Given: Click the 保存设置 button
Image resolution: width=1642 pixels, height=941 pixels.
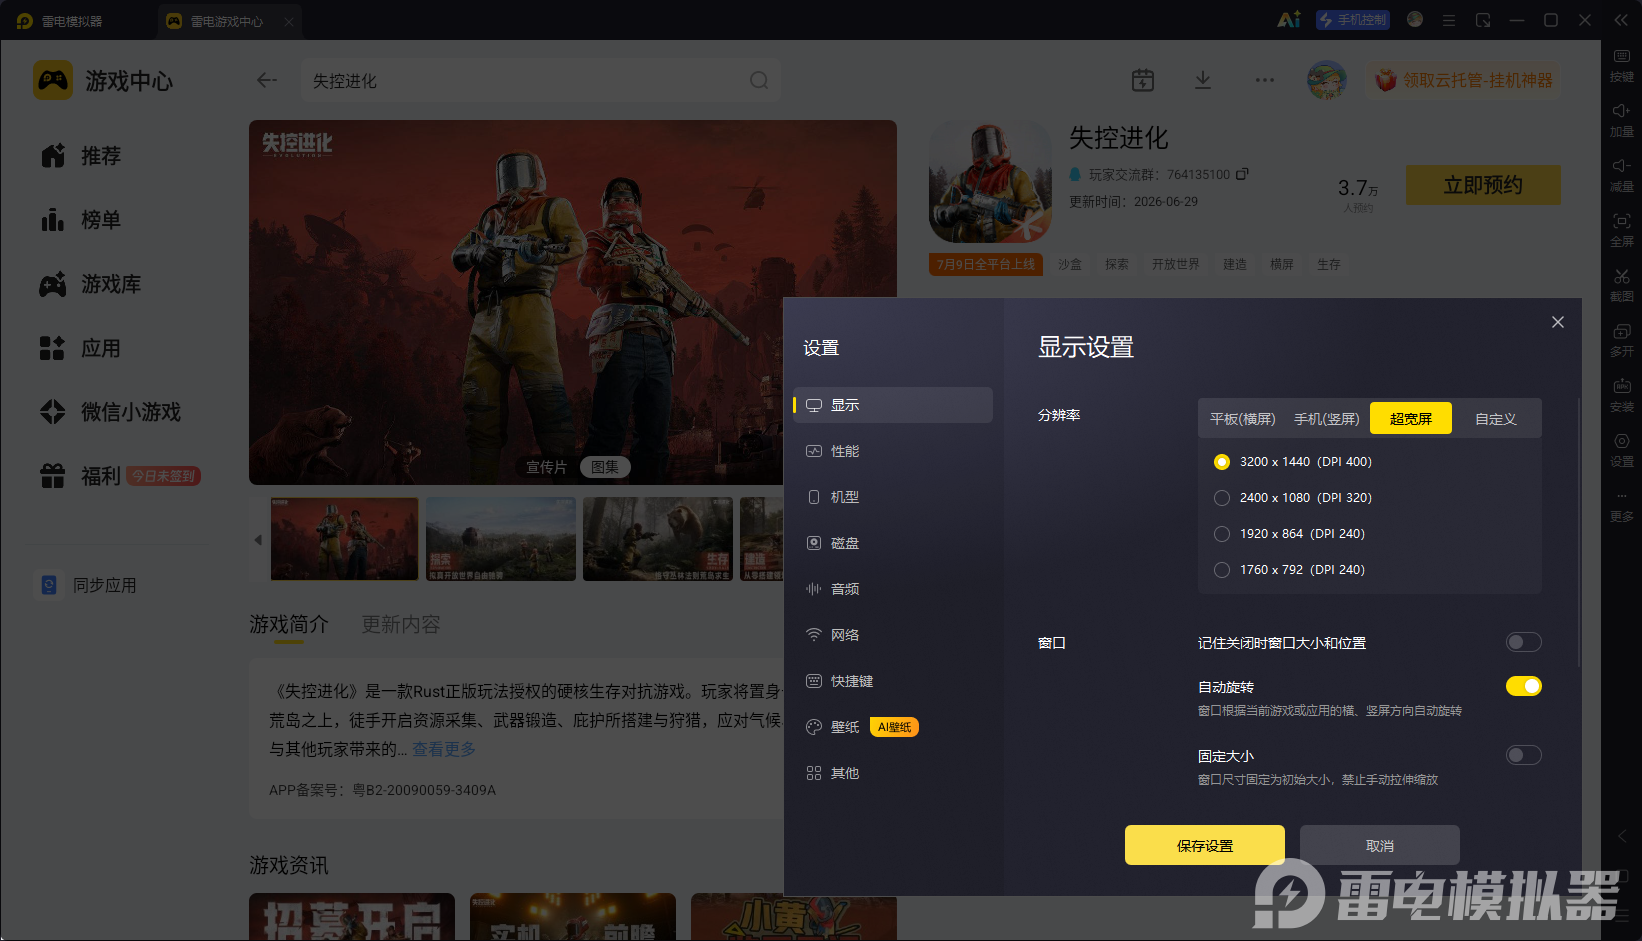Looking at the screenshot, I should (1205, 845).
